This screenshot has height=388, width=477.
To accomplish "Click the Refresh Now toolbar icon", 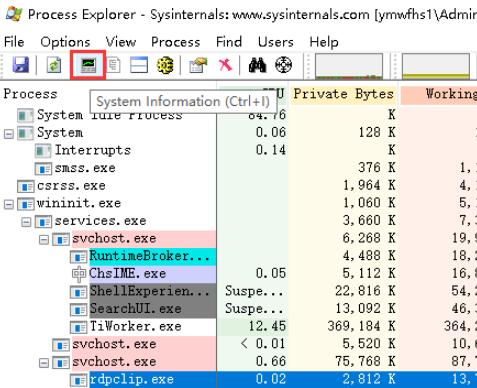I will click(54, 65).
